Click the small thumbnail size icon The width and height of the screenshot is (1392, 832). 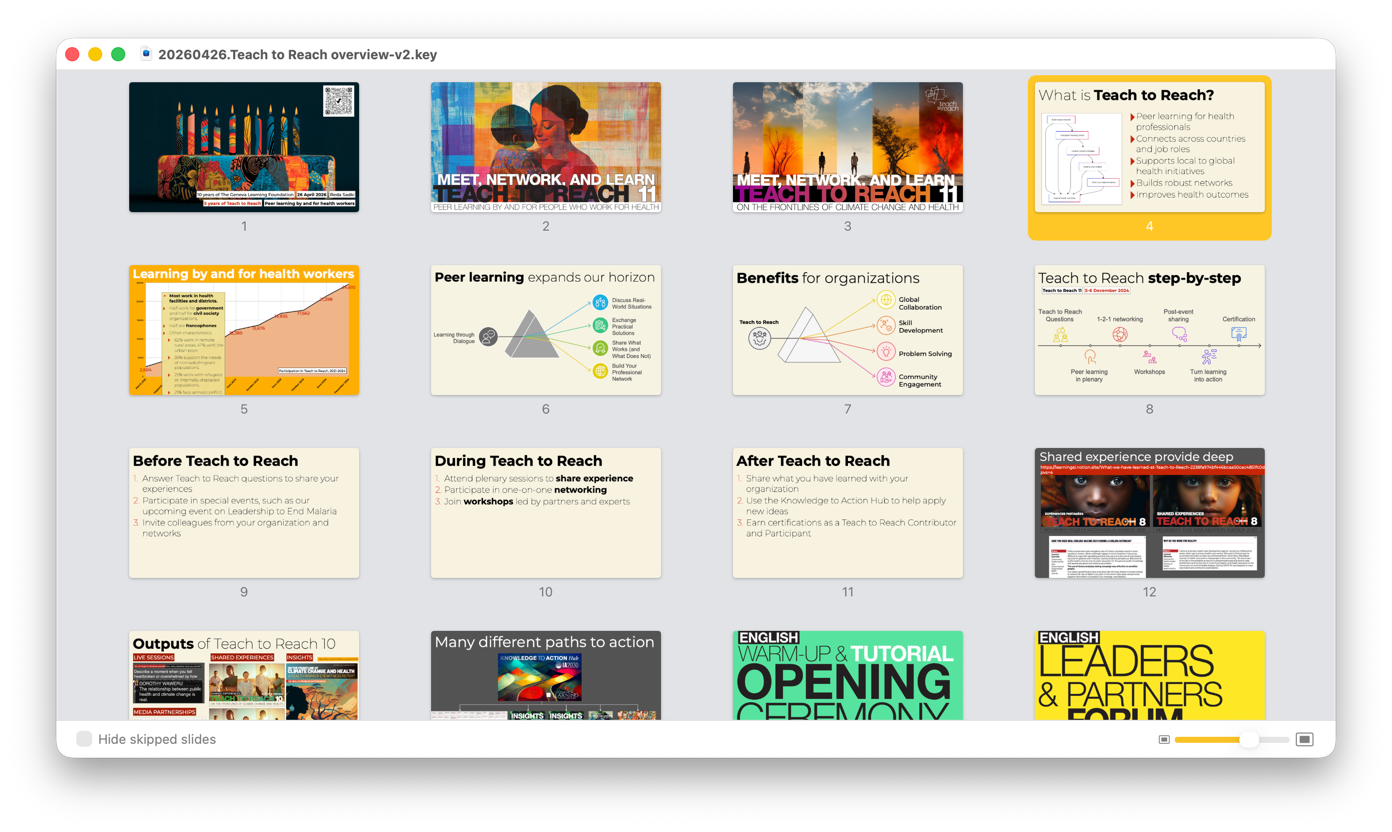click(x=1164, y=739)
